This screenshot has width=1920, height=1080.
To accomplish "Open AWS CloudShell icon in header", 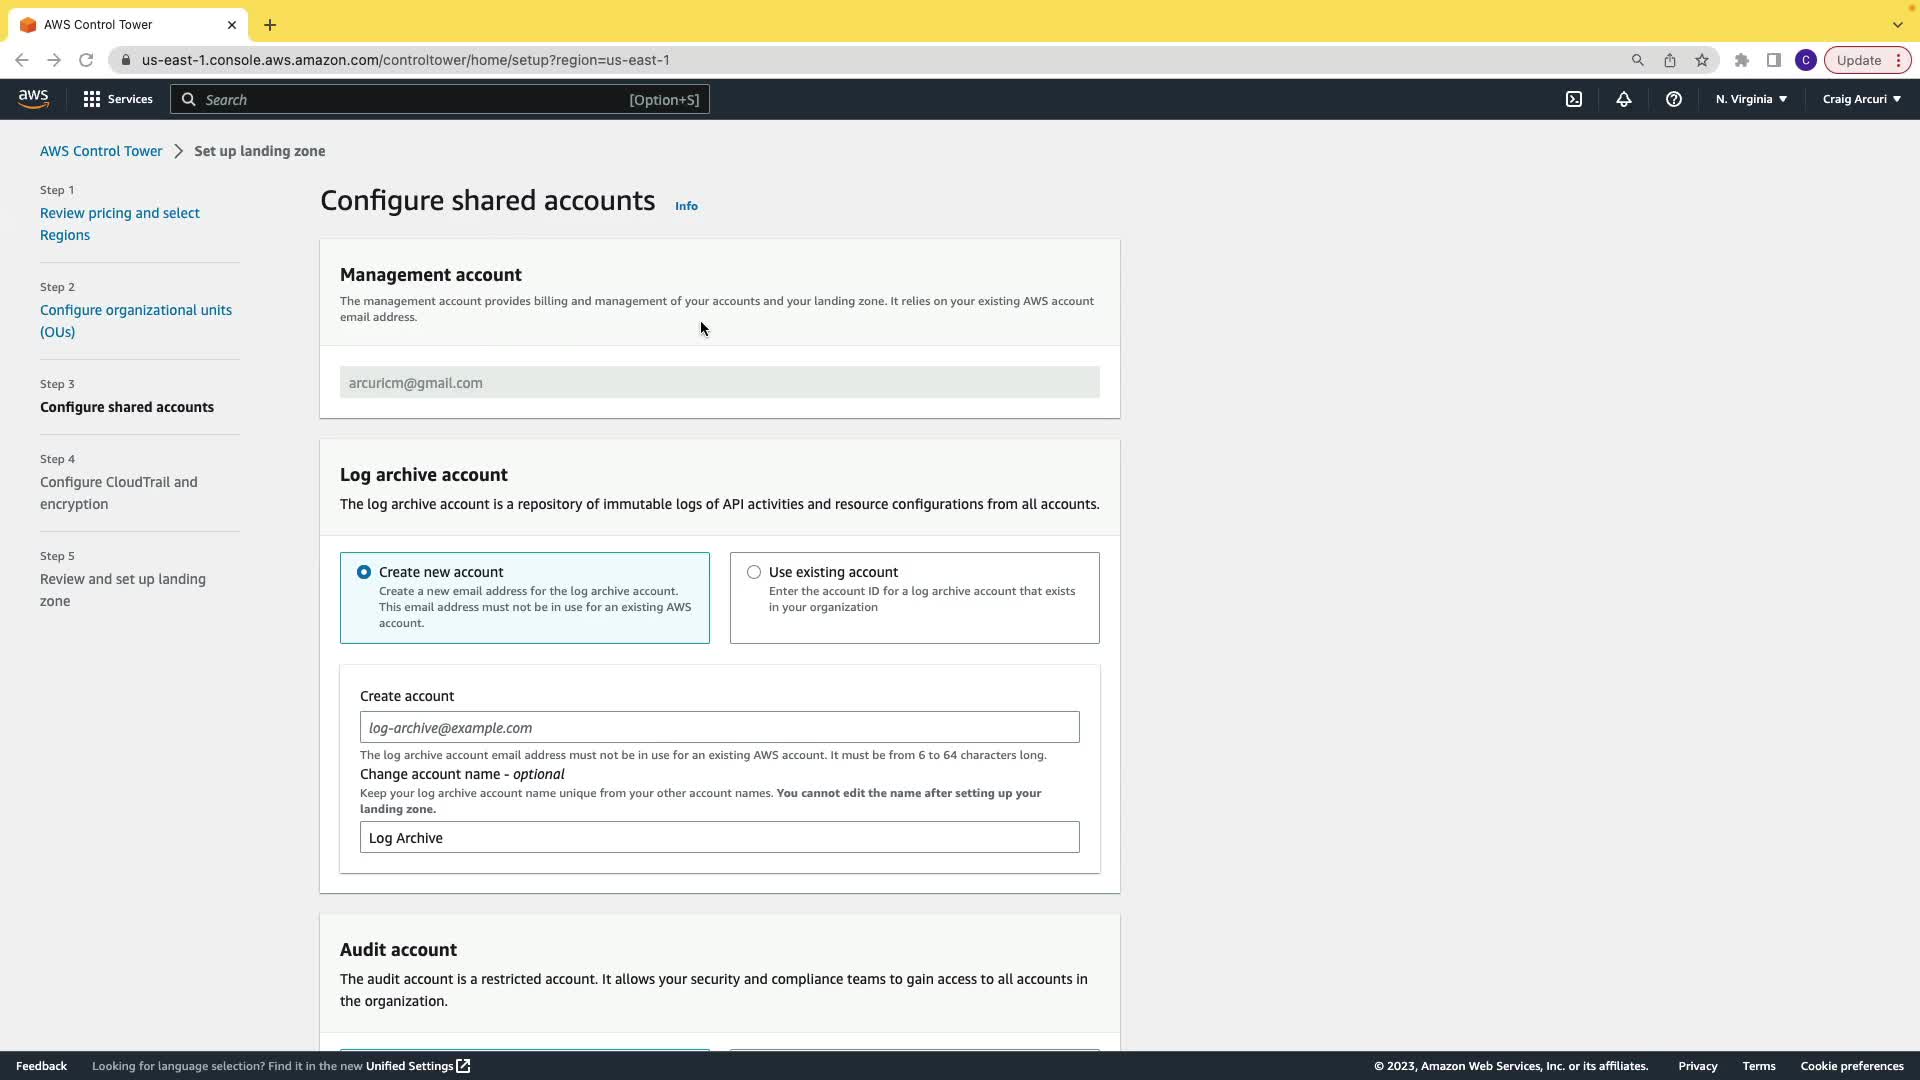I will pyautogui.click(x=1574, y=99).
